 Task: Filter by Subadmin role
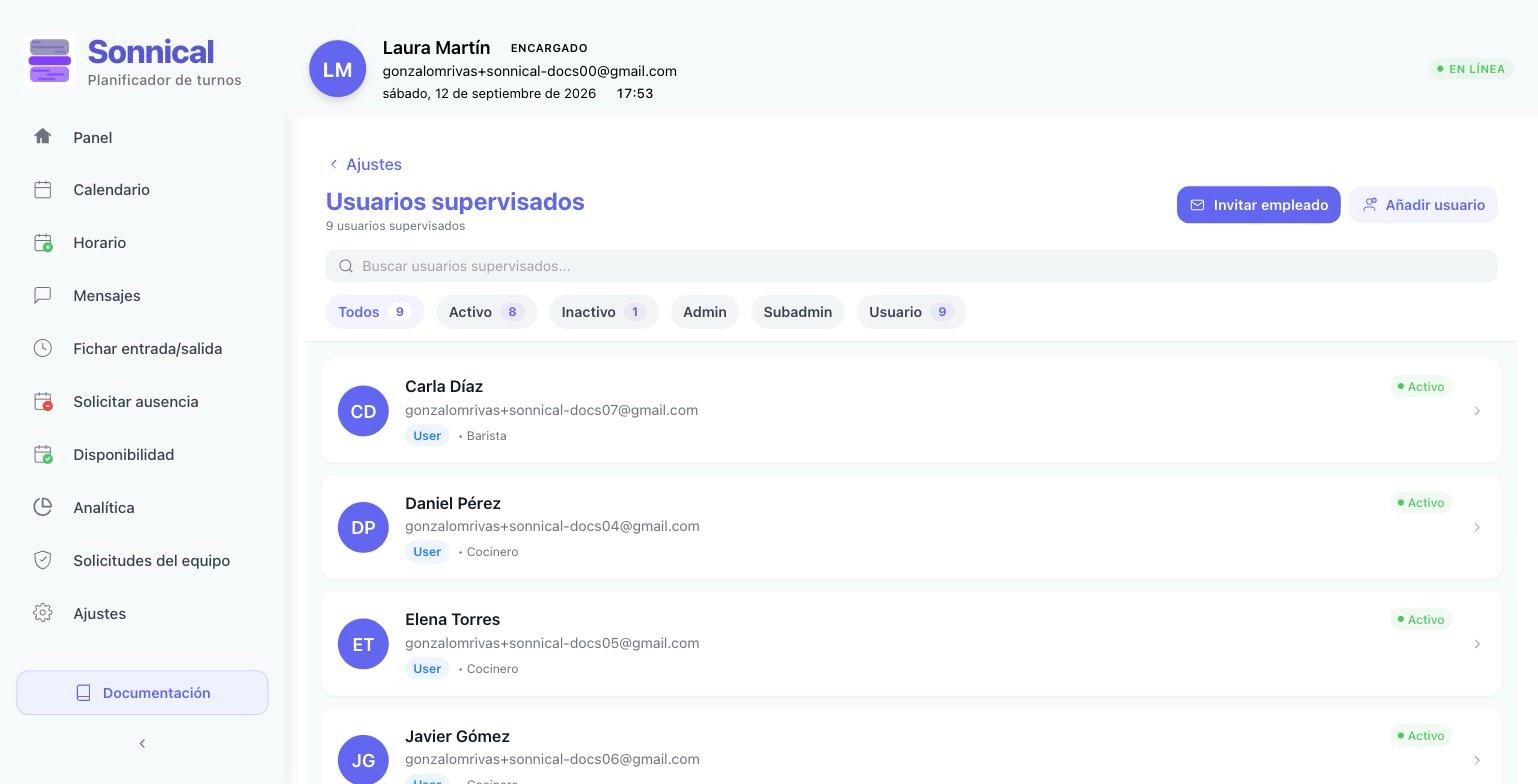point(798,312)
